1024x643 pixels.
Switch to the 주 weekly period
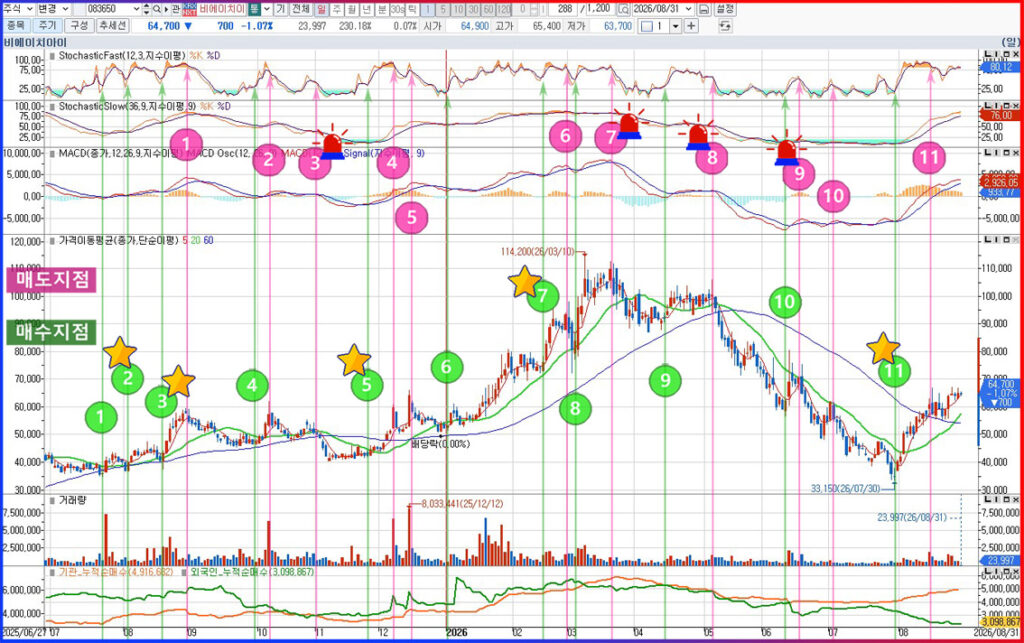tap(336, 9)
